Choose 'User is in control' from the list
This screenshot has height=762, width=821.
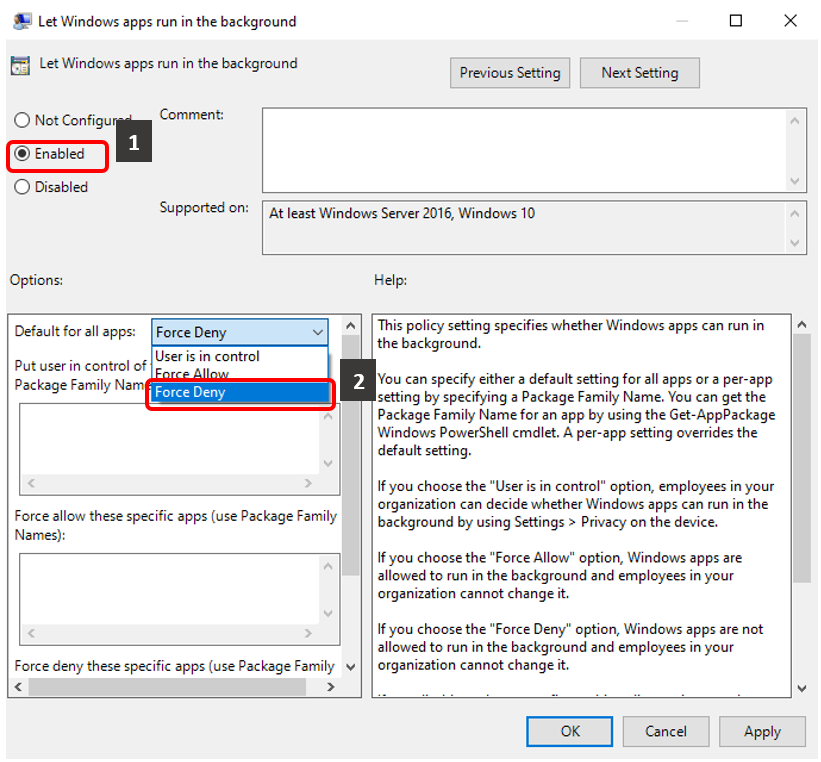[239, 356]
